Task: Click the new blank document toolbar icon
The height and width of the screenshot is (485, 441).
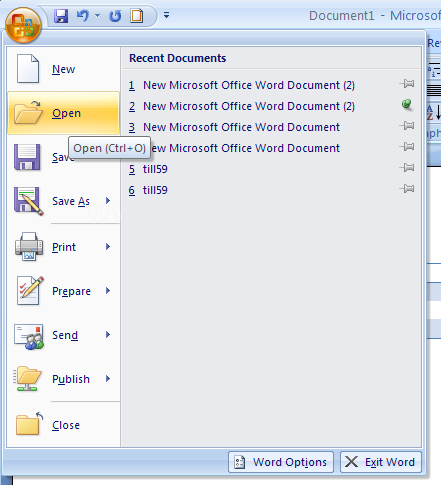Action: pos(137,16)
